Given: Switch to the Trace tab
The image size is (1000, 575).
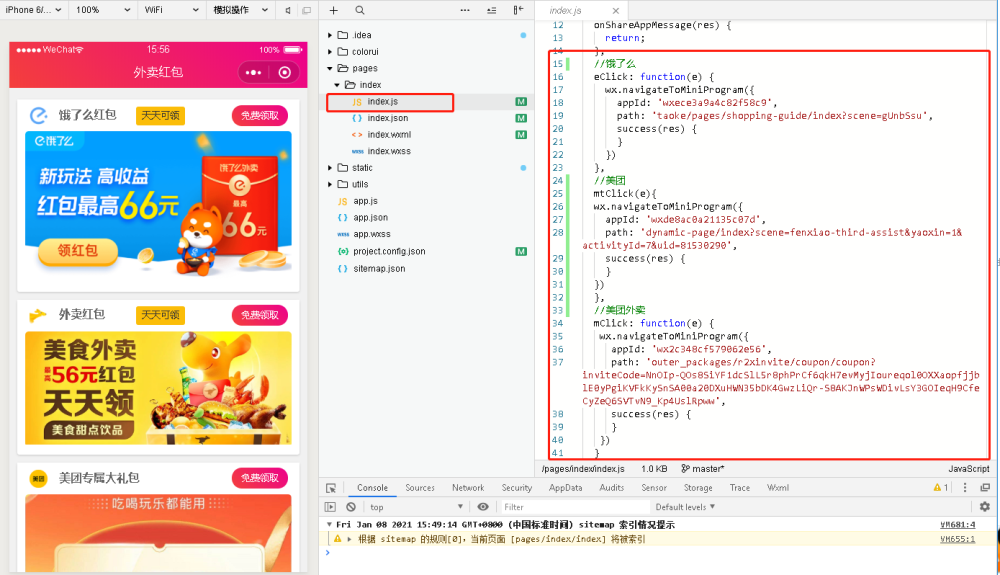Looking at the screenshot, I should (740, 488).
